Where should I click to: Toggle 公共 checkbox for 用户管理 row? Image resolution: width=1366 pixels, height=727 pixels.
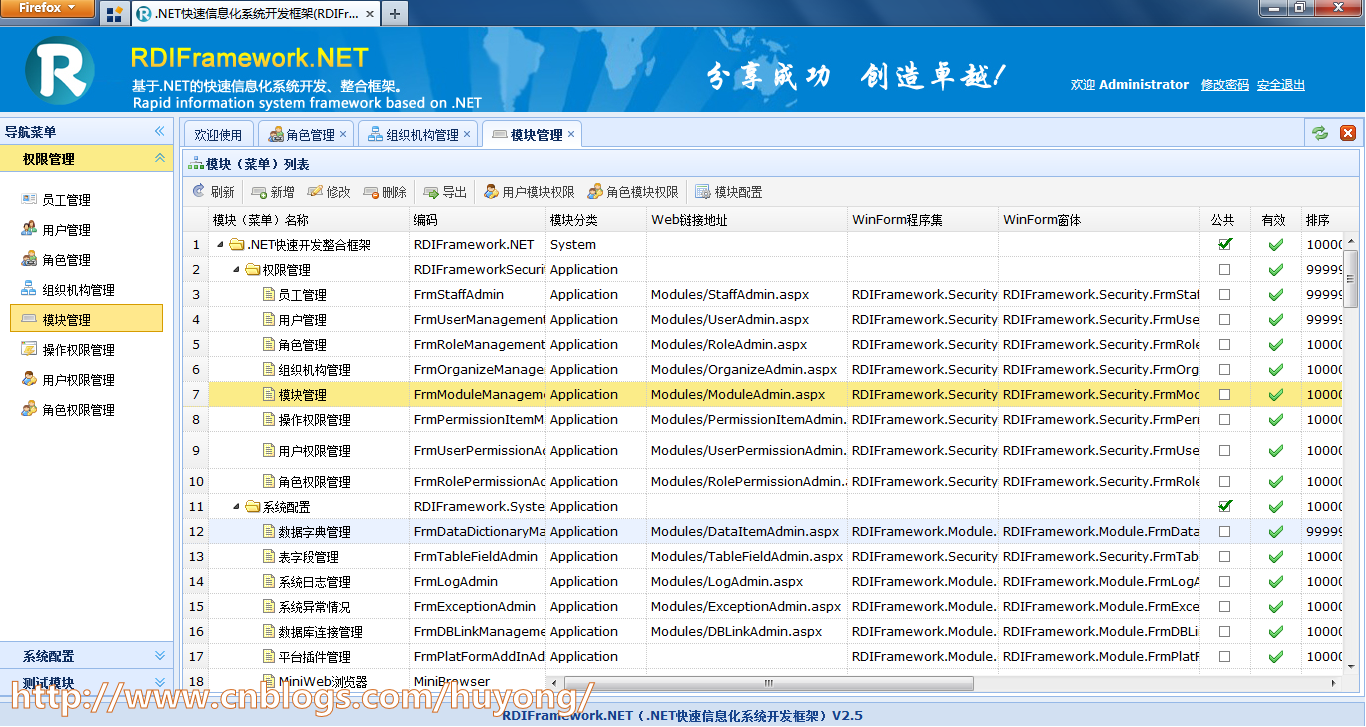pyautogui.click(x=1225, y=319)
